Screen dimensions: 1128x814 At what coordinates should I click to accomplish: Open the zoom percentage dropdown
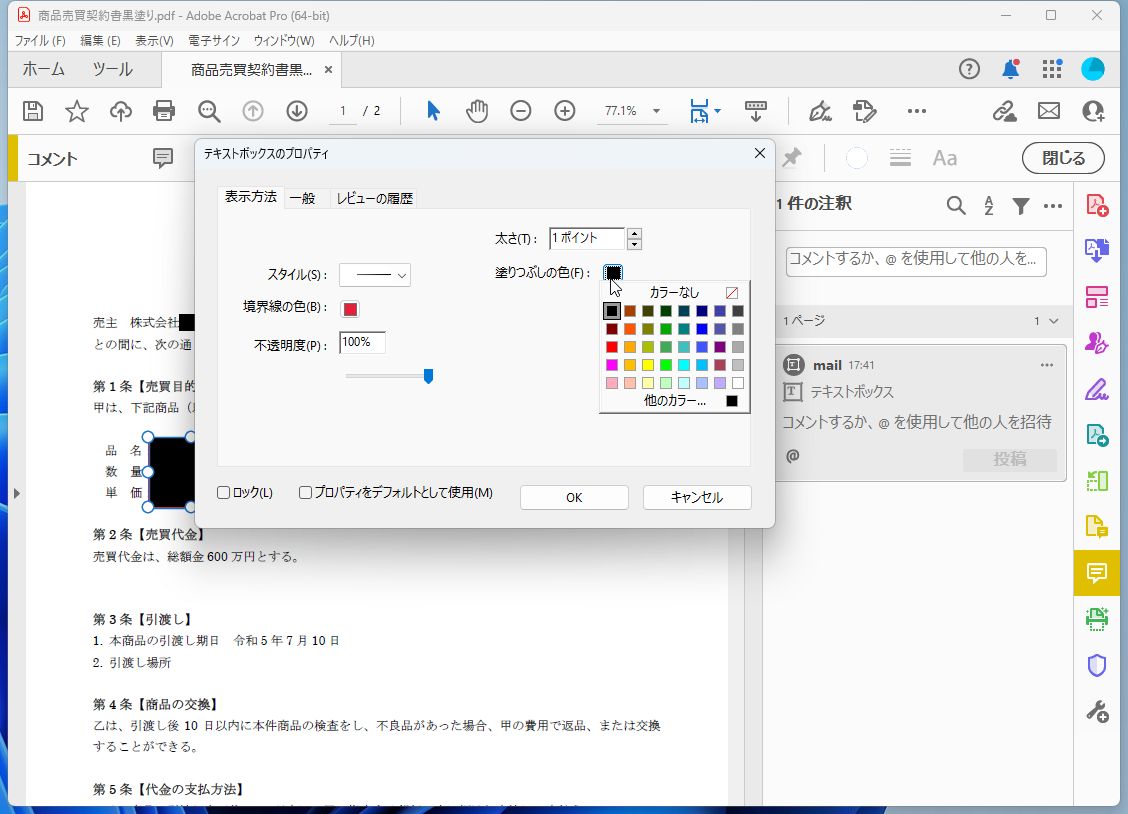coord(656,111)
